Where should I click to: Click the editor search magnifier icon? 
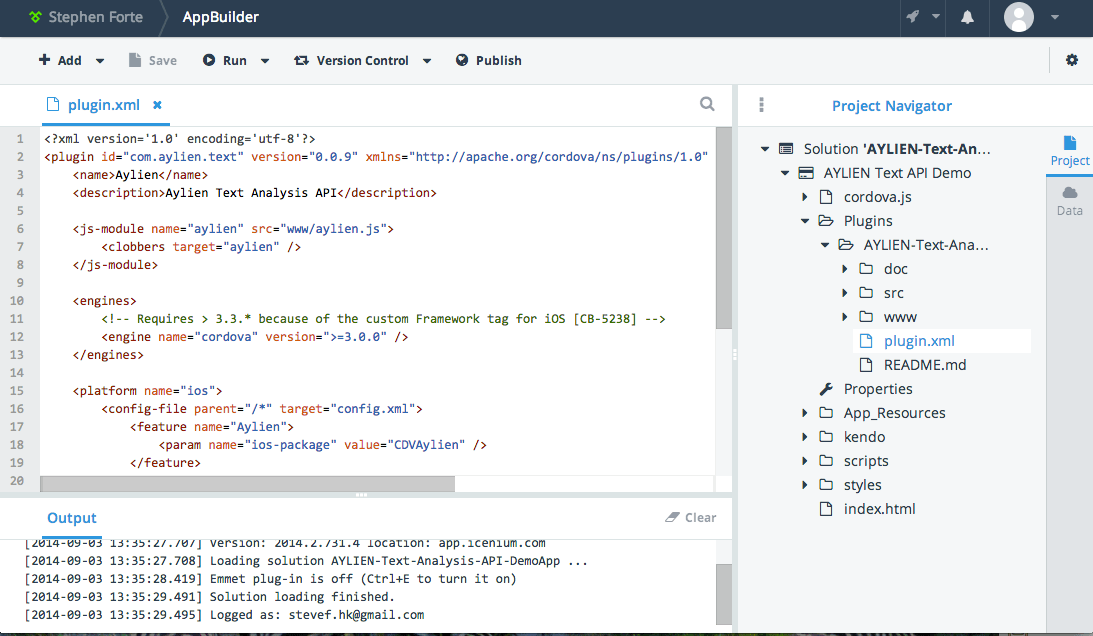pyautogui.click(x=707, y=104)
